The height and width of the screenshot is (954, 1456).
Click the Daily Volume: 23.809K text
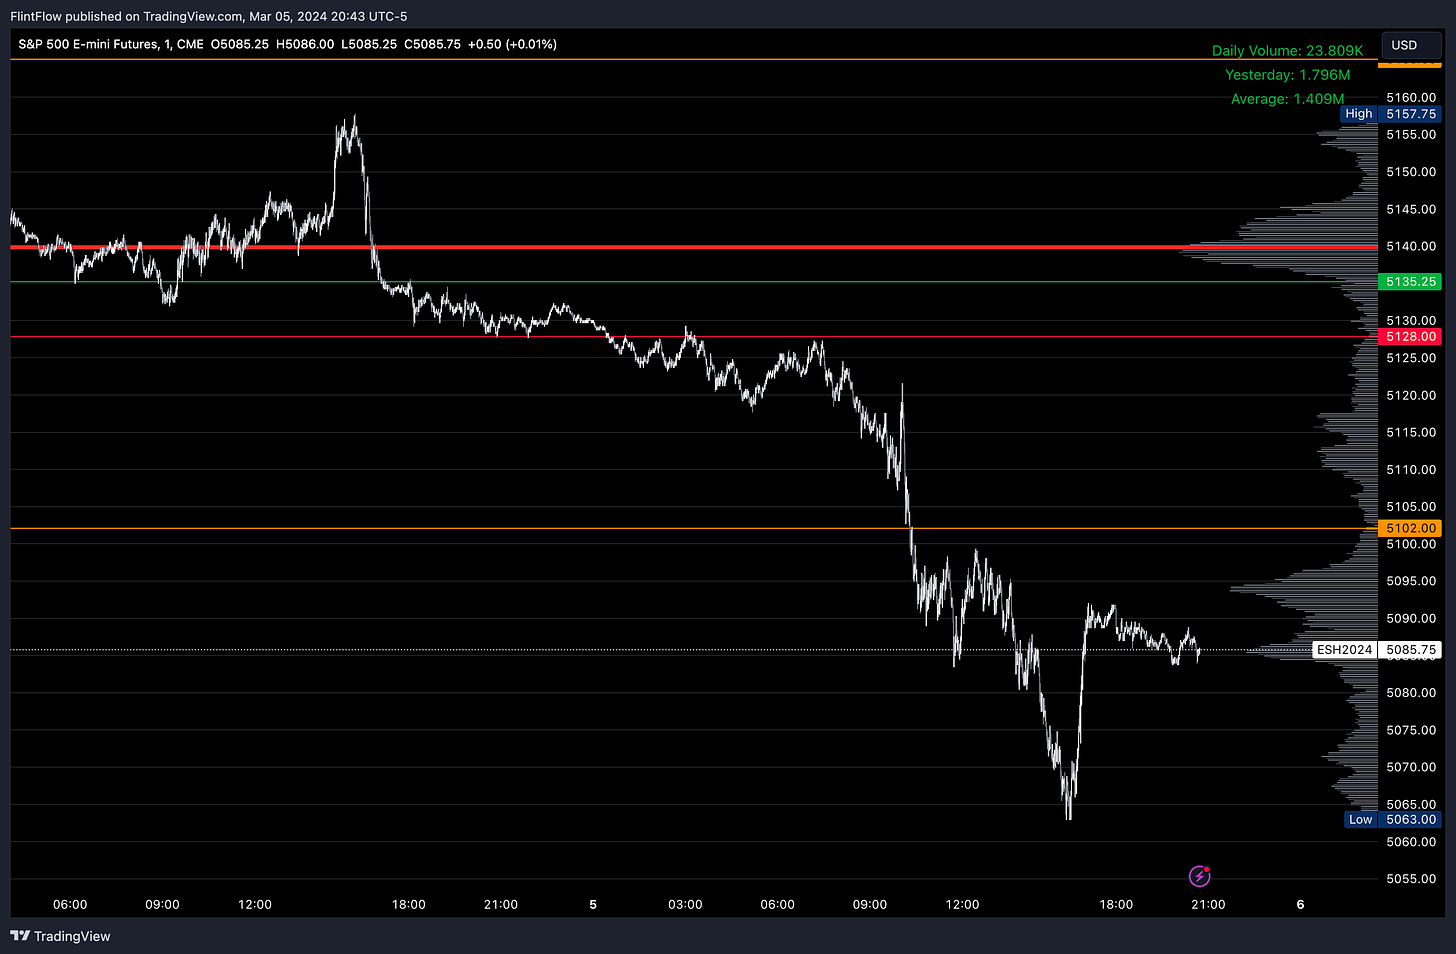1287,51
